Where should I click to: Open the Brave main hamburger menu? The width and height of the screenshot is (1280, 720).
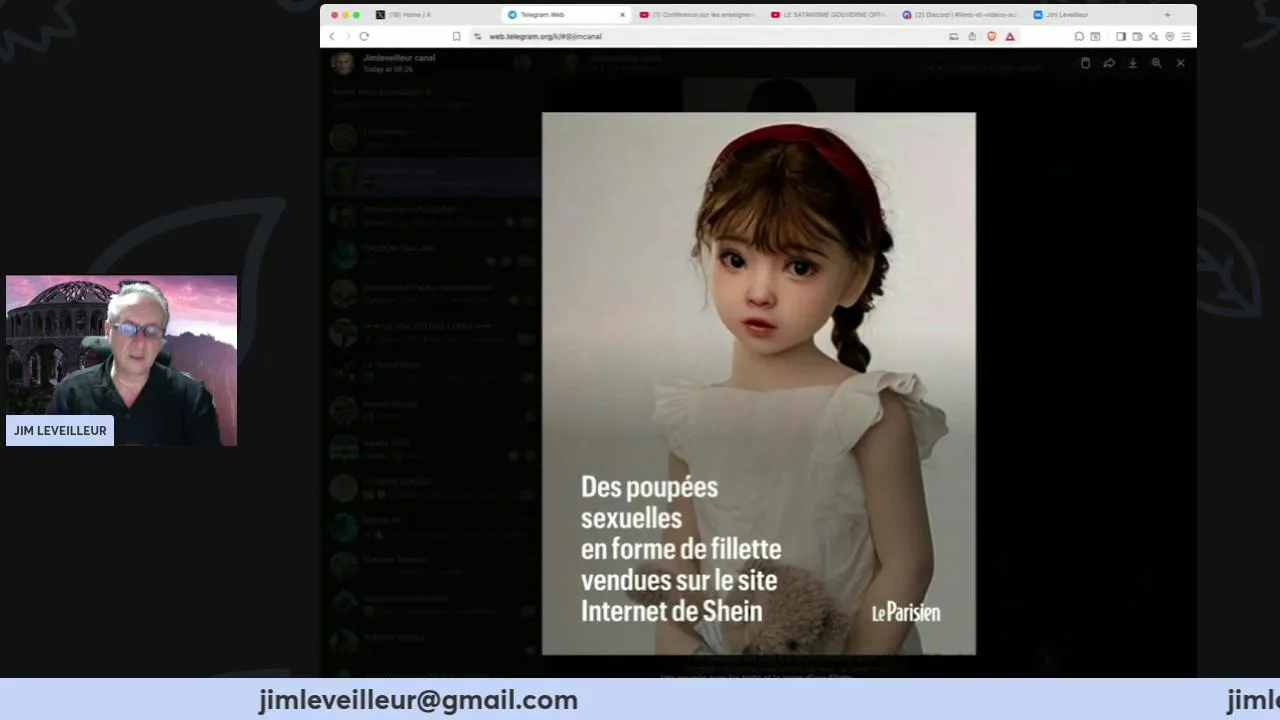pos(1186,36)
